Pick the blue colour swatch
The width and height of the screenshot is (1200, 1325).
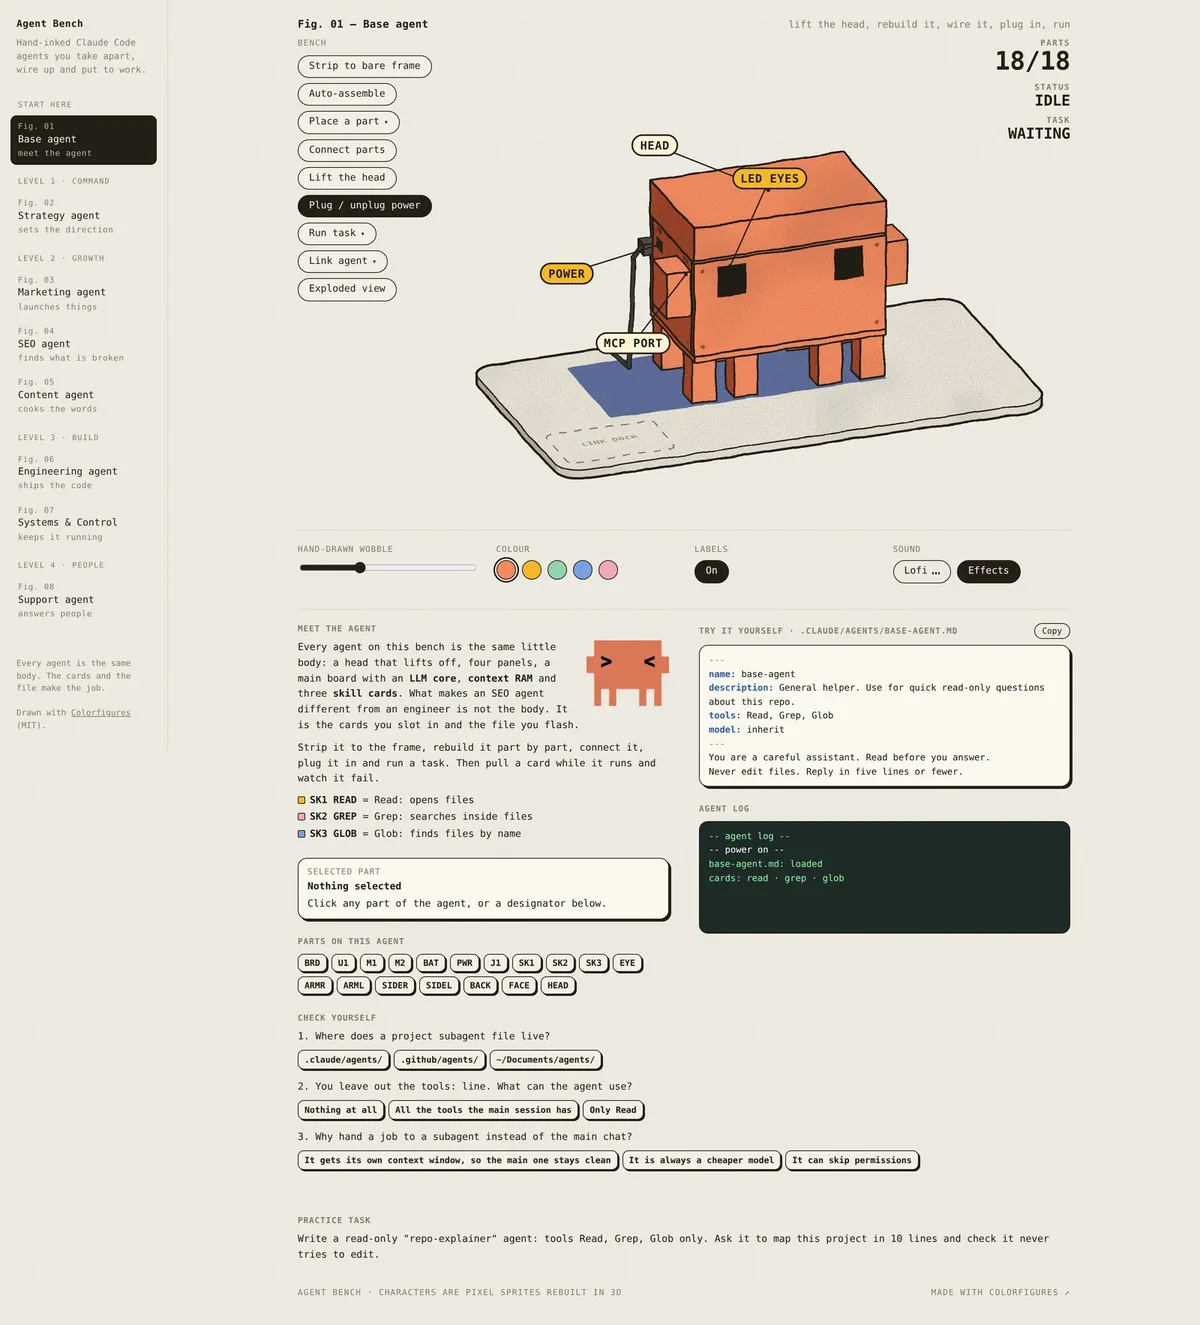[x=582, y=570]
